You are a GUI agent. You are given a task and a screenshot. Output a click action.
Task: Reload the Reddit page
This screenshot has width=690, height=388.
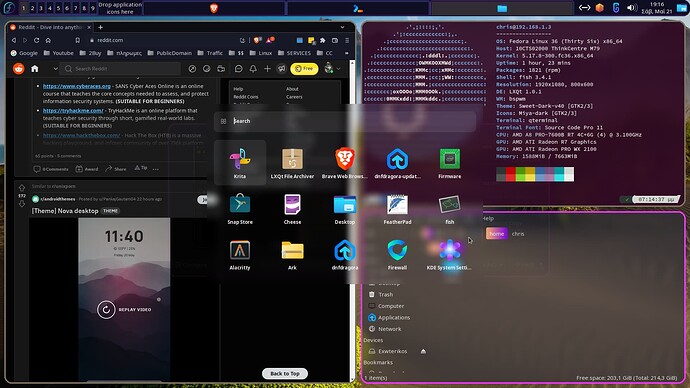(x=37, y=40)
